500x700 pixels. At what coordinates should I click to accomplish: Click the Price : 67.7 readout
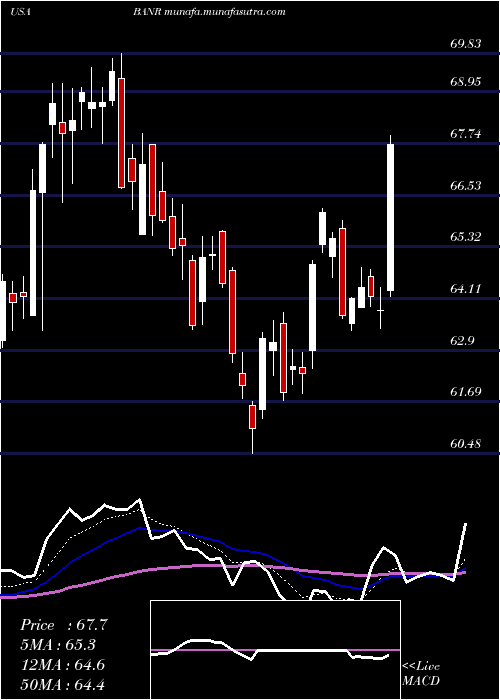64,625
